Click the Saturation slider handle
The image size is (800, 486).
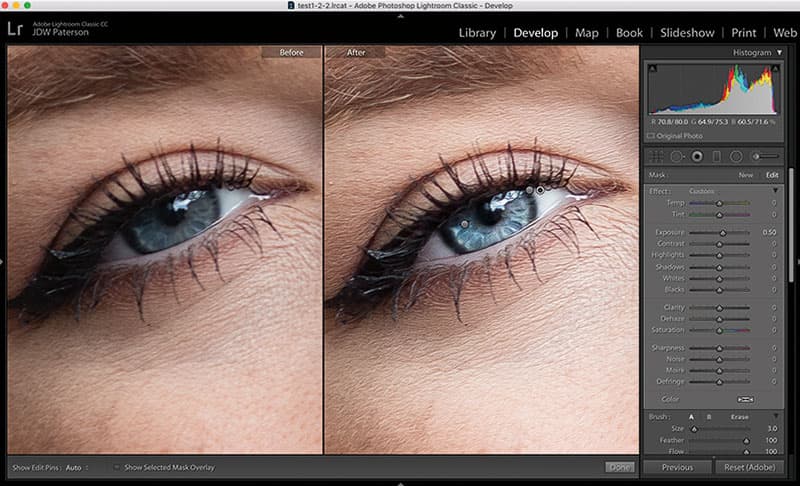(719, 330)
